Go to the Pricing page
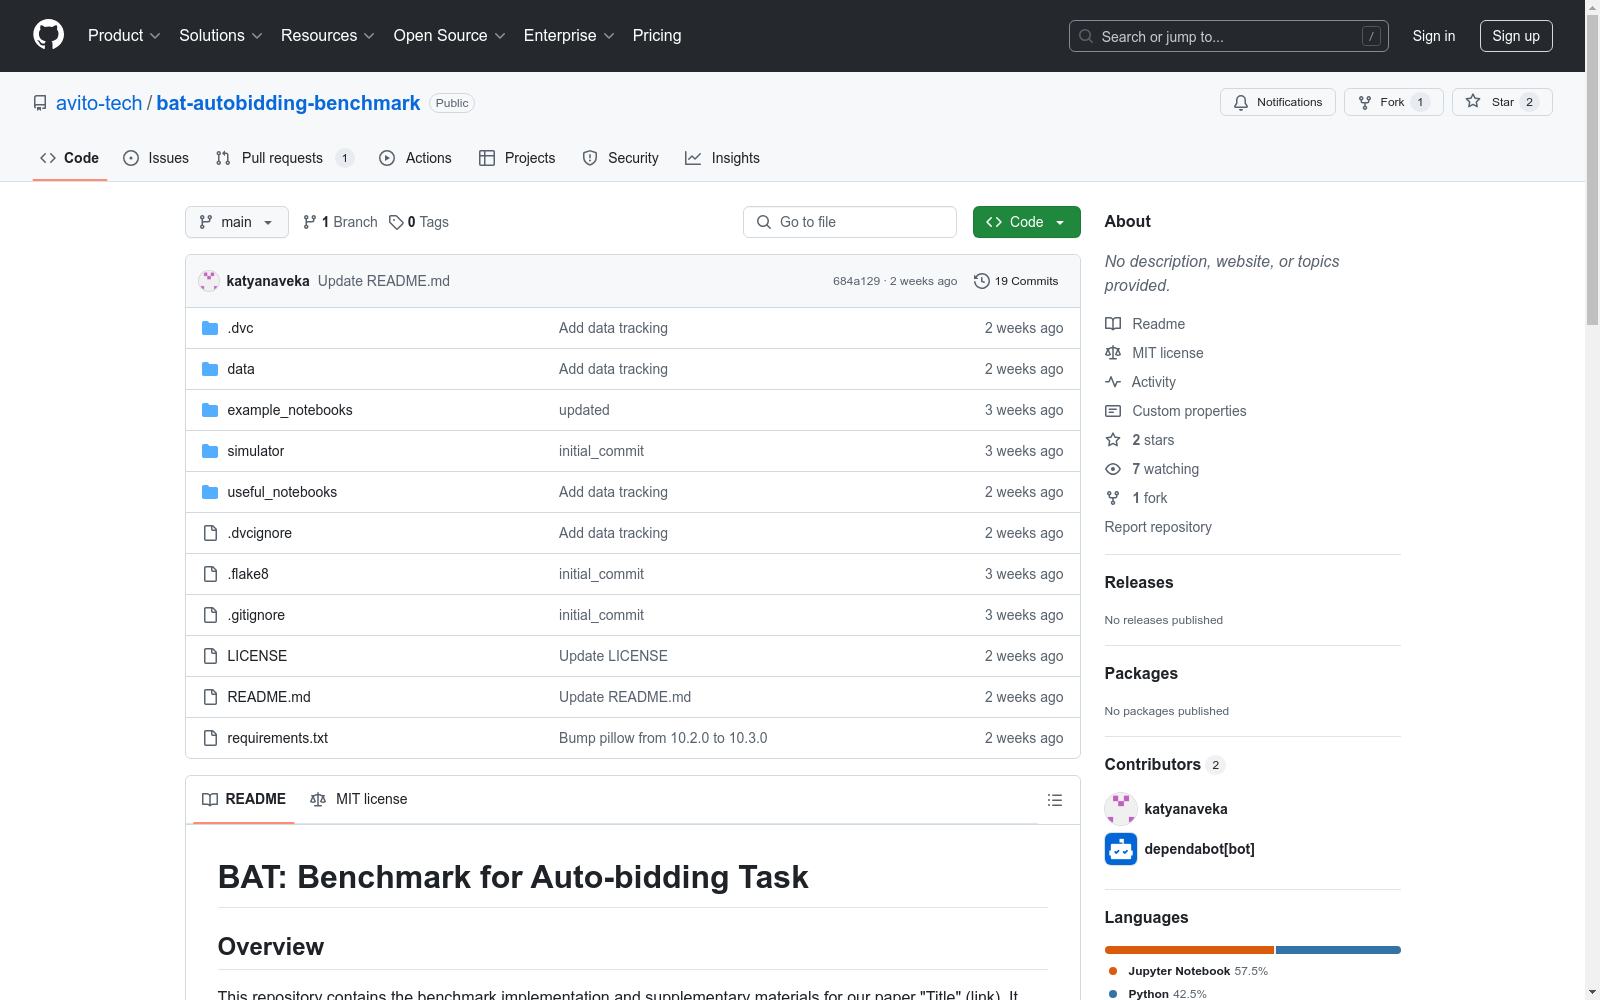 coord(657,36)
